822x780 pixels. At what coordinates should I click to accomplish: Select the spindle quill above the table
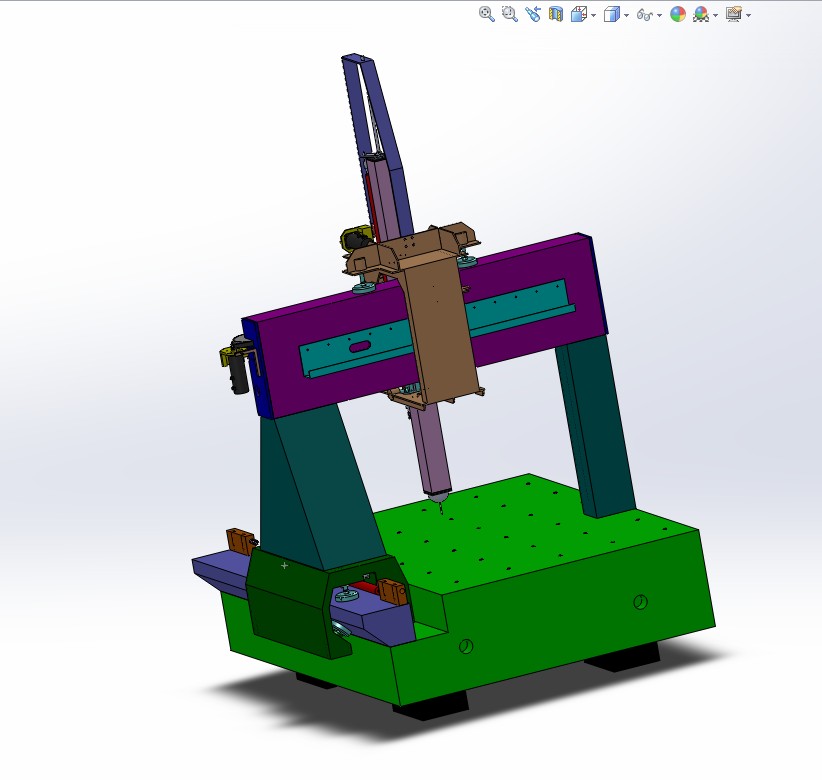pos(435,451)
